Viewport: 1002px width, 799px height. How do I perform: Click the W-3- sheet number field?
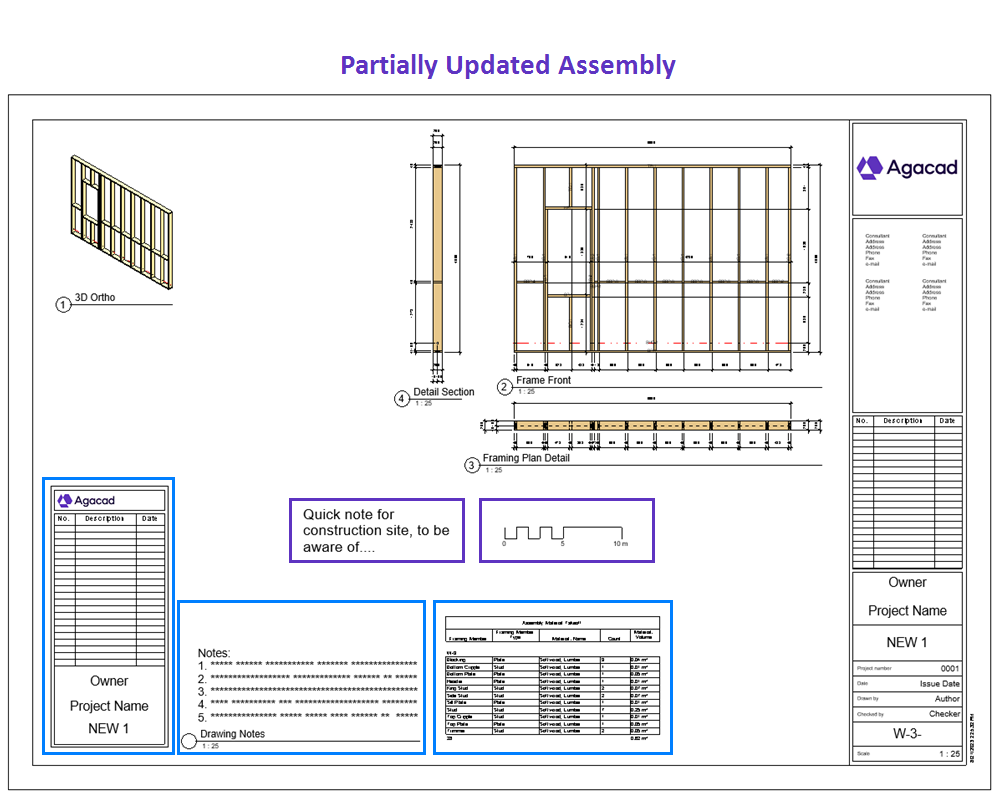[907, 733]
